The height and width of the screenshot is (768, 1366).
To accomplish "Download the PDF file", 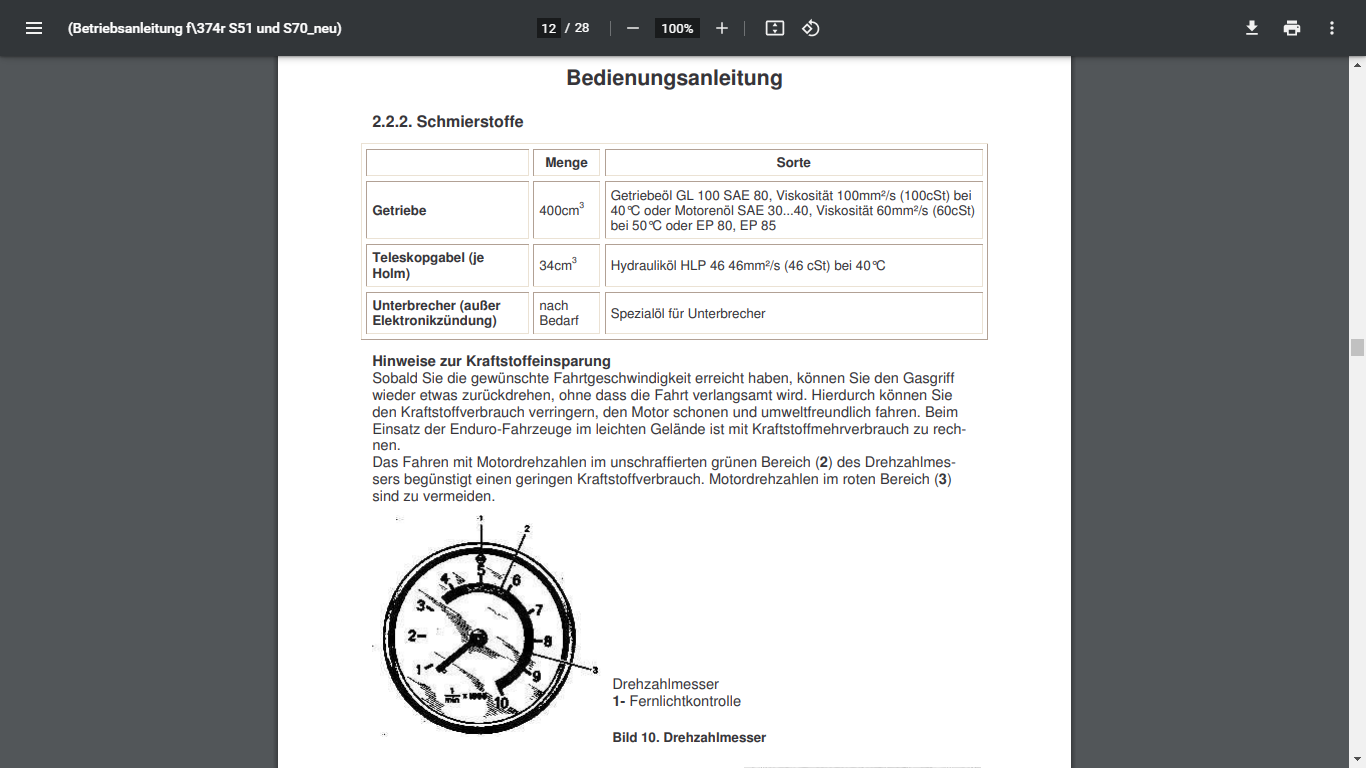I will tap(1251, 28).
